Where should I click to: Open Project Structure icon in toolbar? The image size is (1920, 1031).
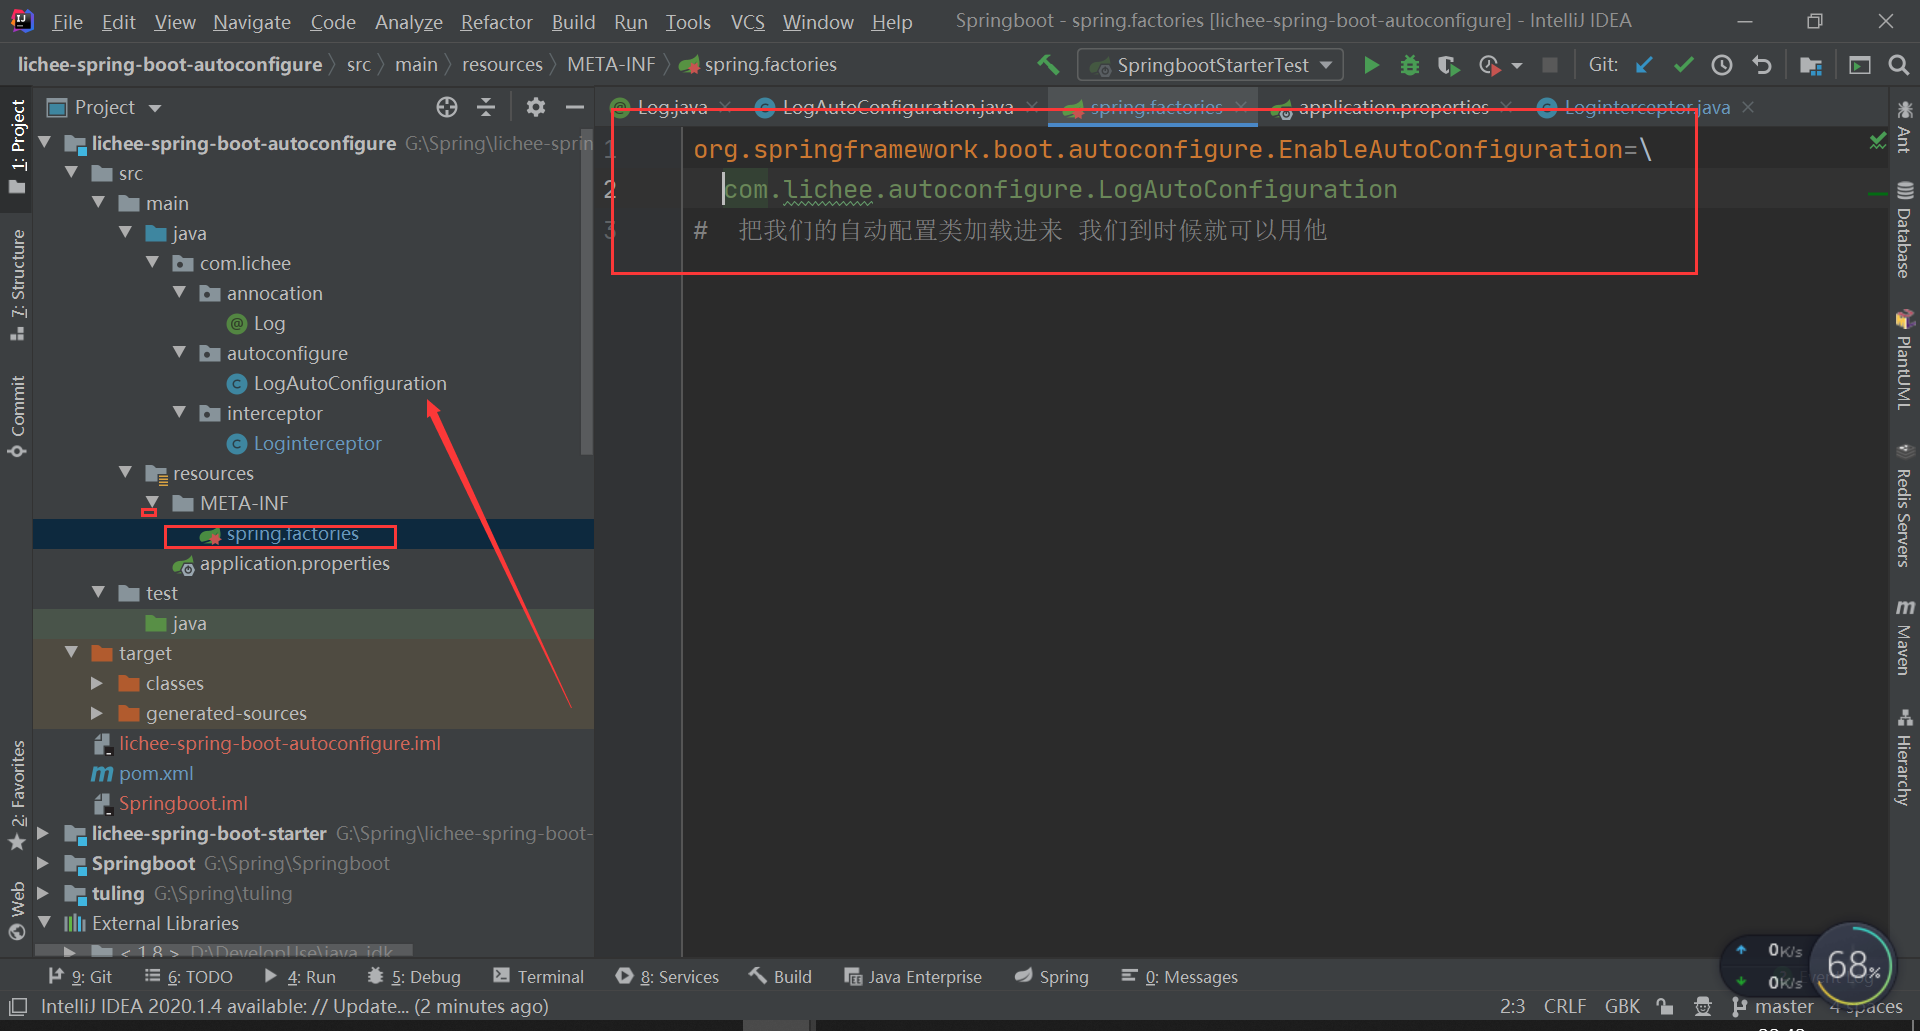1811,65
